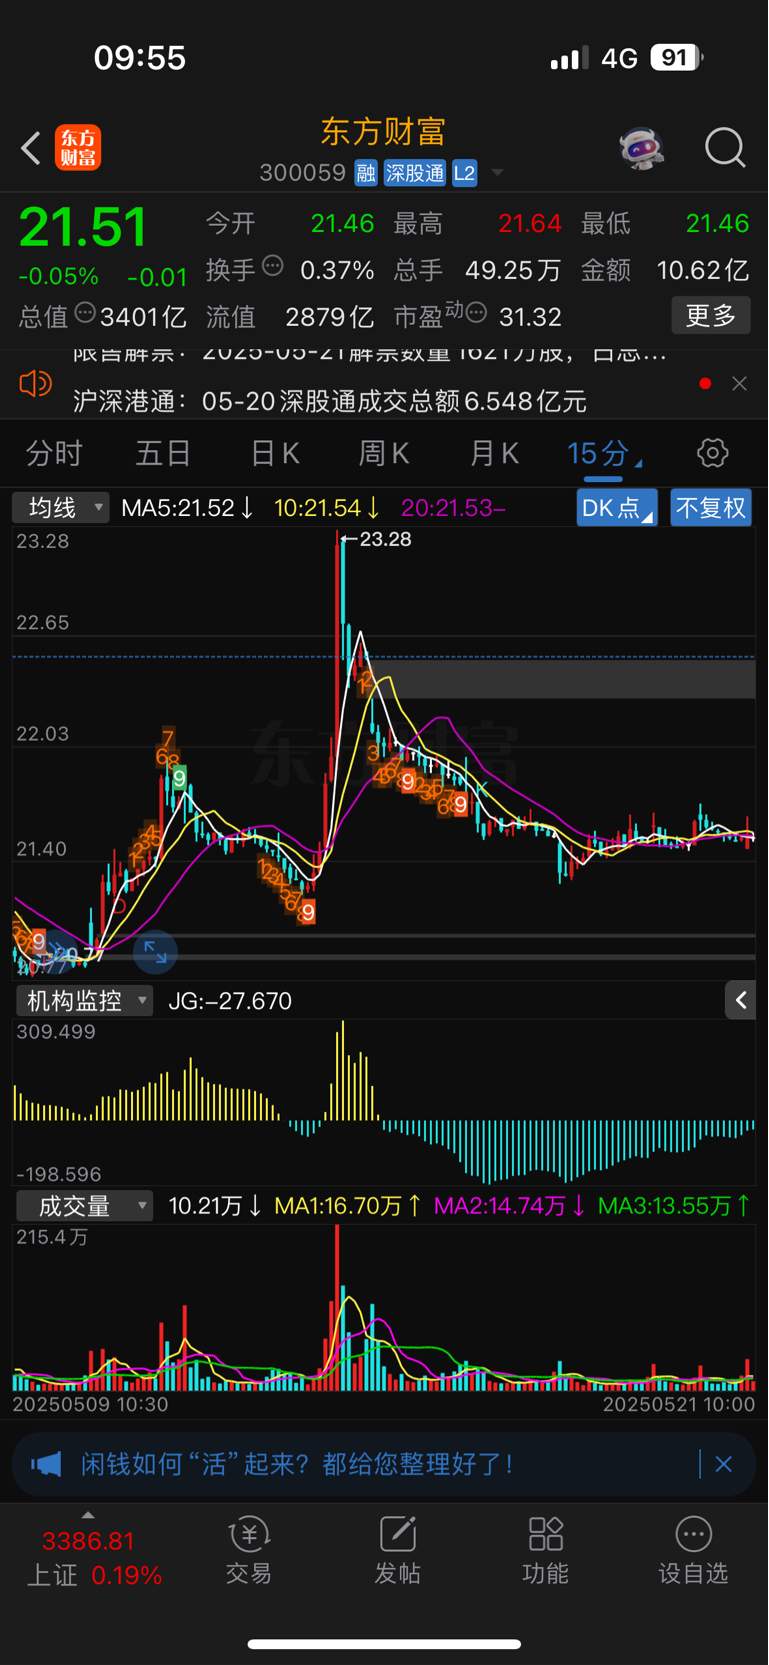This screenshot has height=1665, width=769.
Task: Tap the JG:-27.670 value label
Action: click(x=230, y=1001)
